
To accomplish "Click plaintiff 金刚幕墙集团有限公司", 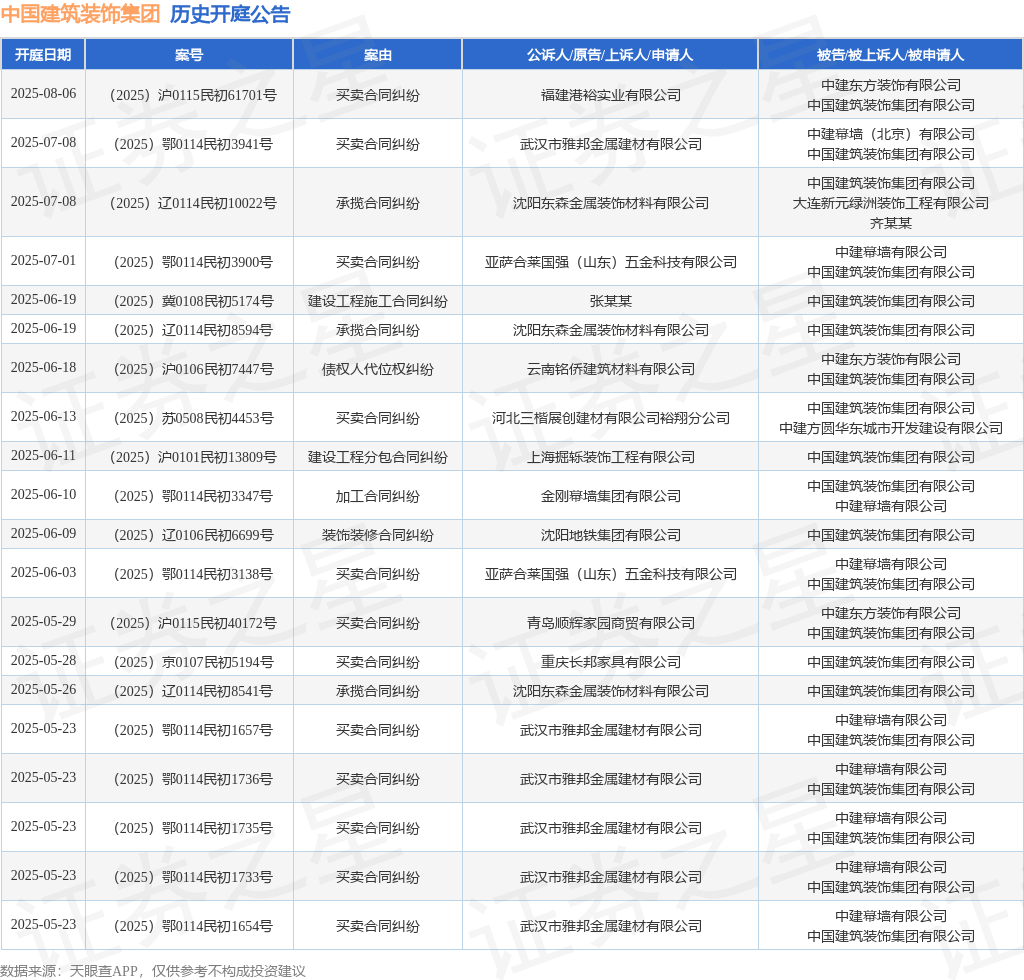I will [x=610, y=496].
